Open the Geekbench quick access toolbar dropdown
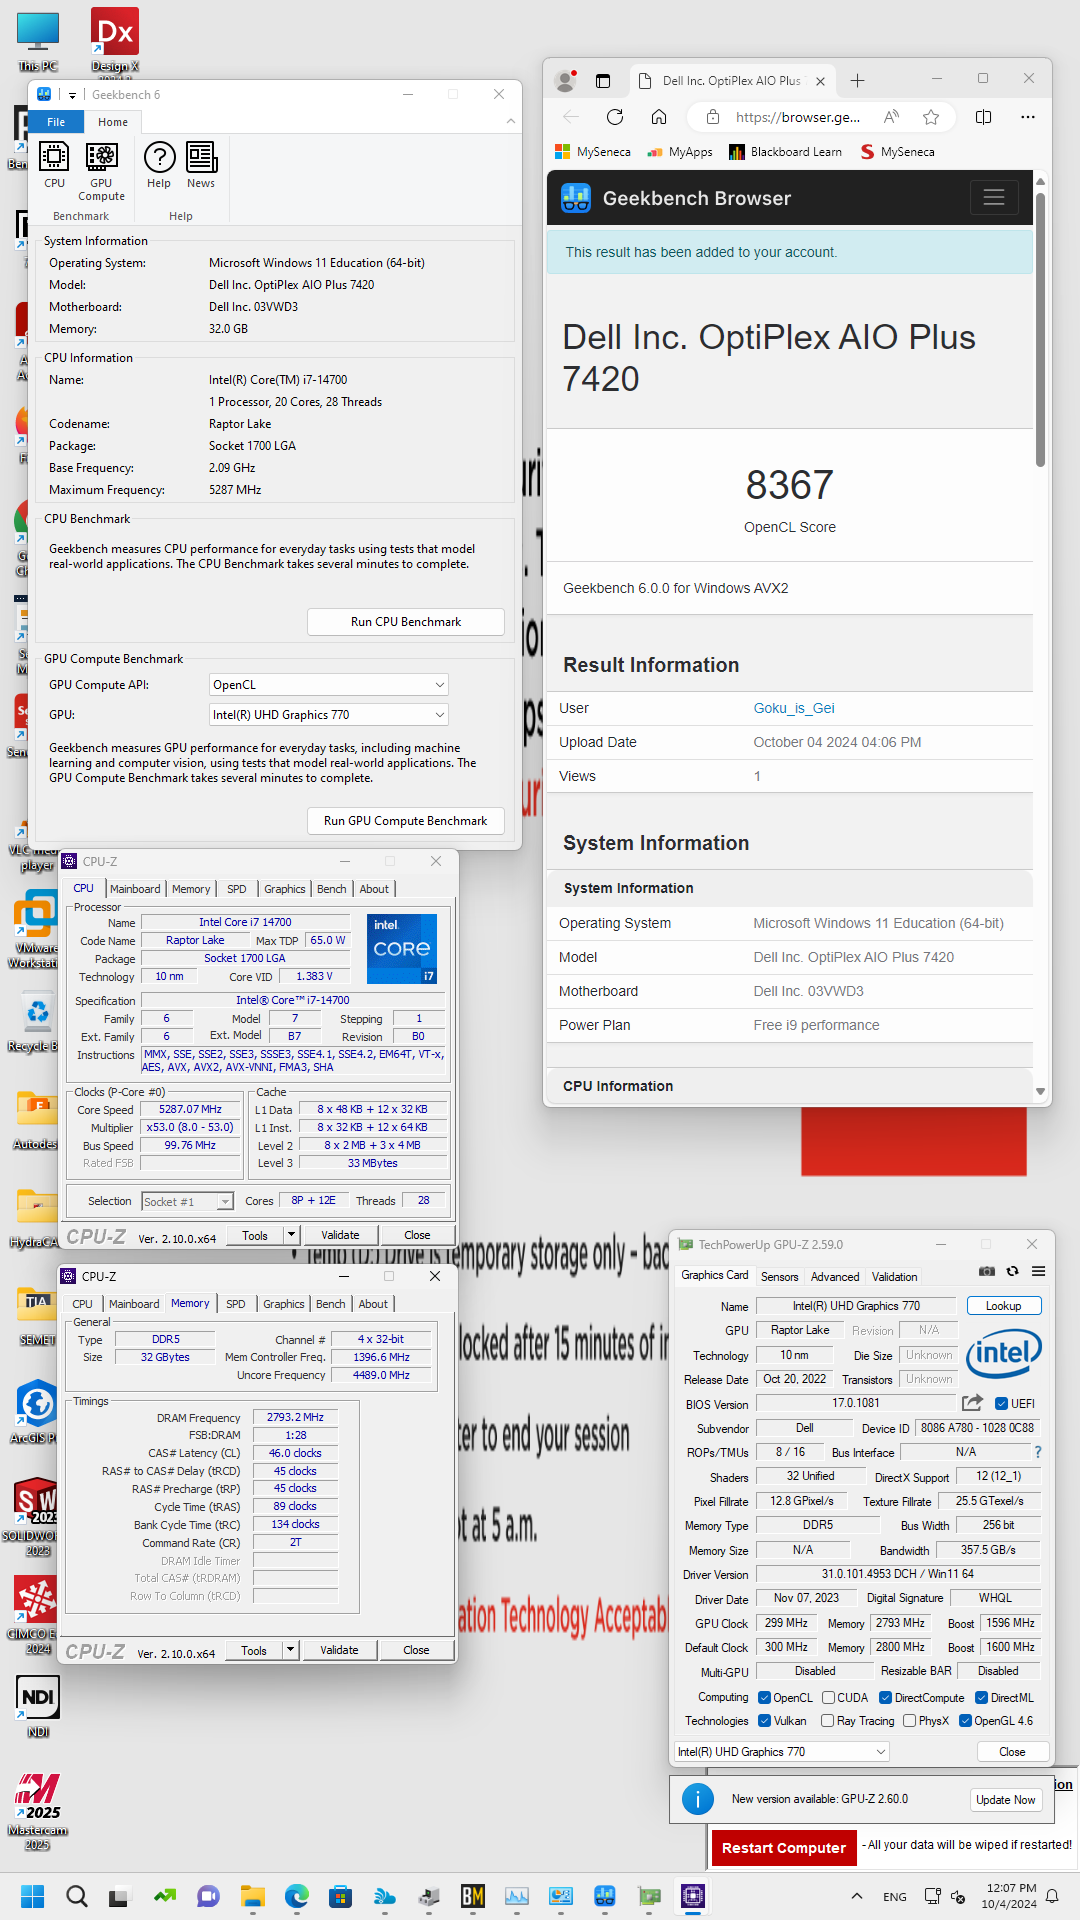 72,95
